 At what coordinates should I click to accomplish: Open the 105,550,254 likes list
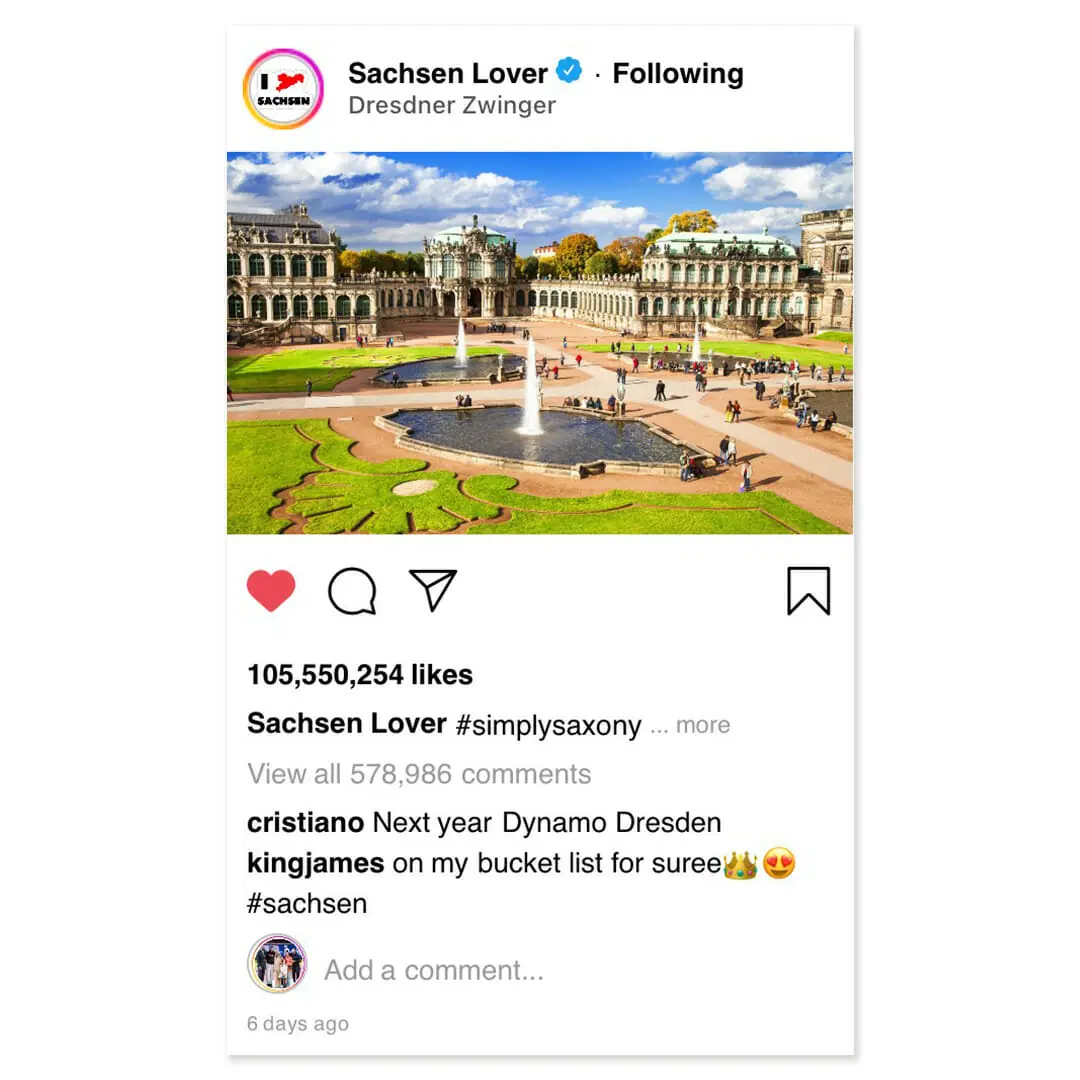pos(360,675)
